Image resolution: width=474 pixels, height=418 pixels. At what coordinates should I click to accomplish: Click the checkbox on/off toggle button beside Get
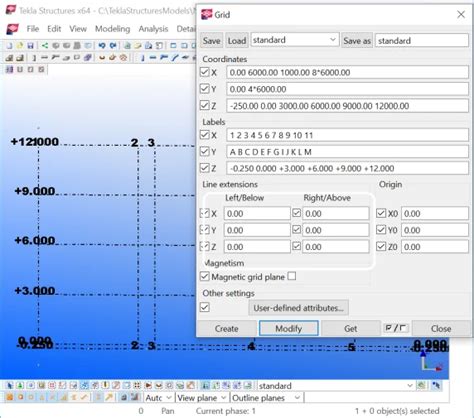coord(396,328)
